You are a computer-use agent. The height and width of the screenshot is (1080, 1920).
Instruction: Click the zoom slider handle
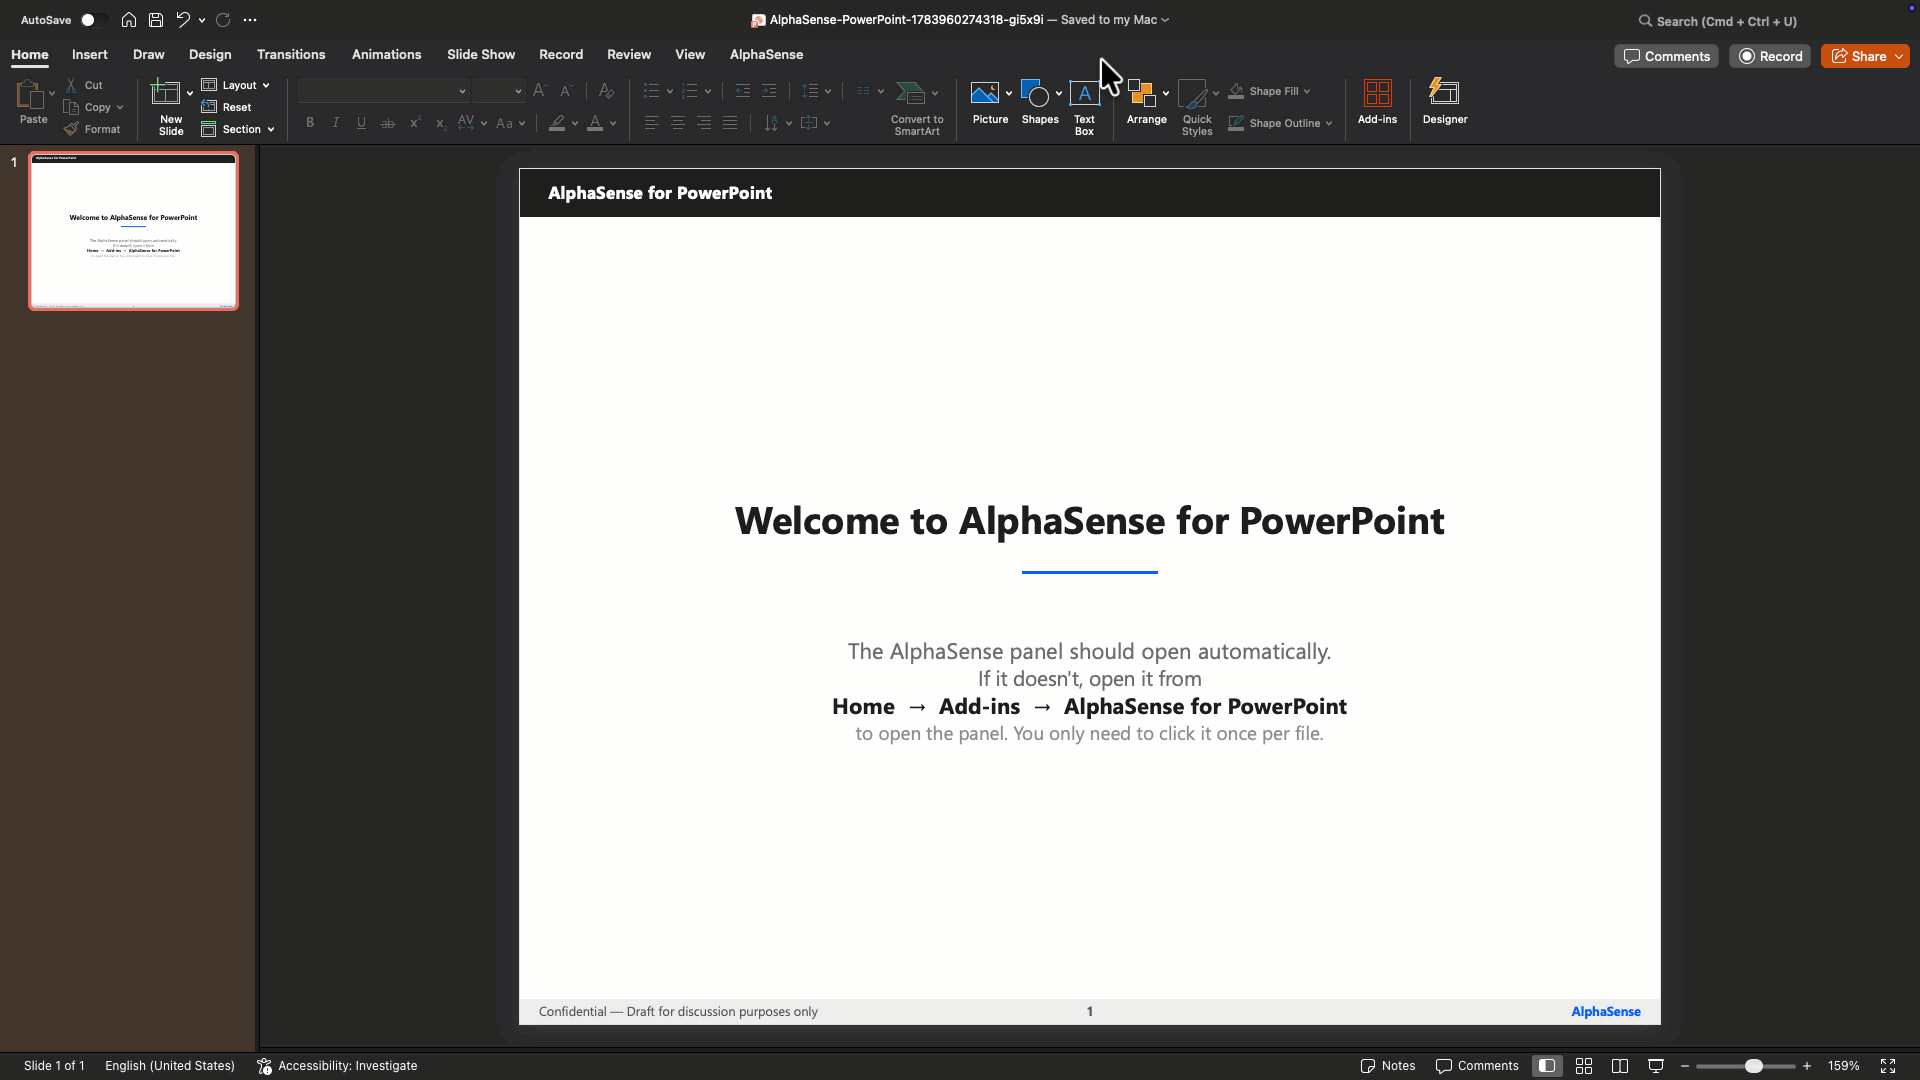click(x=1753, y=1066)
